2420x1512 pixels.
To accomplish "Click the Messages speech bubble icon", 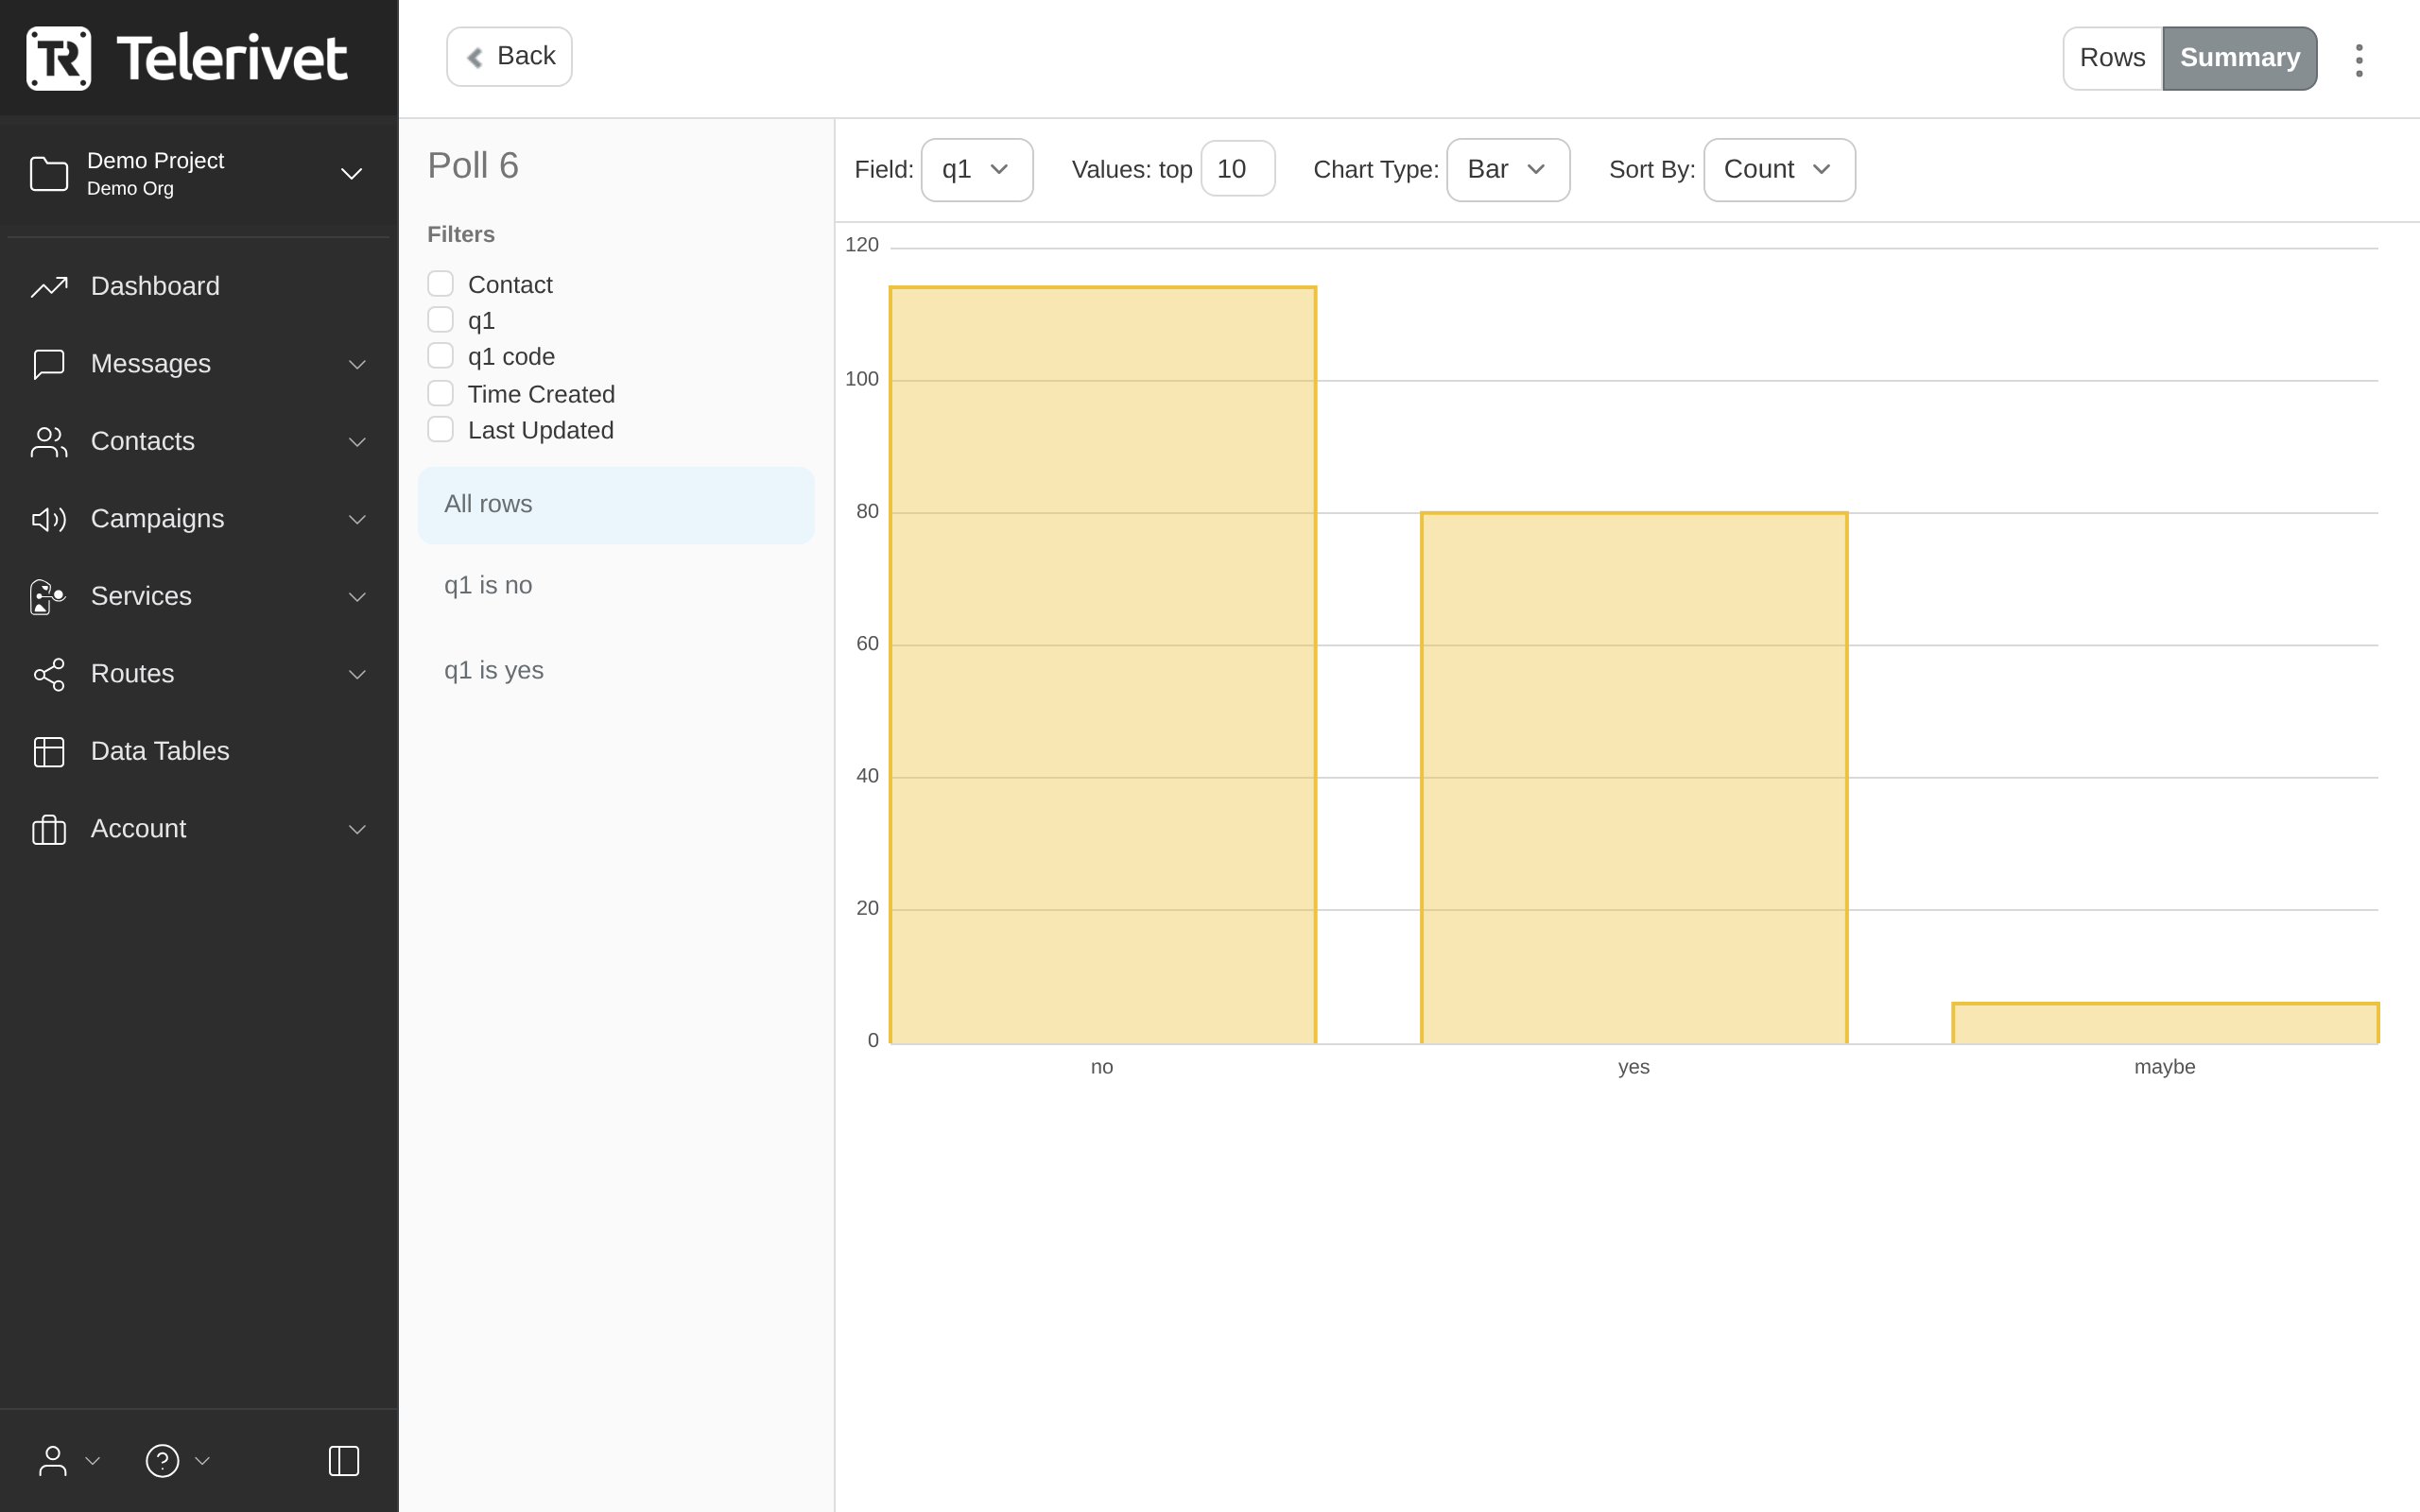I will click(x=49, y=364).
